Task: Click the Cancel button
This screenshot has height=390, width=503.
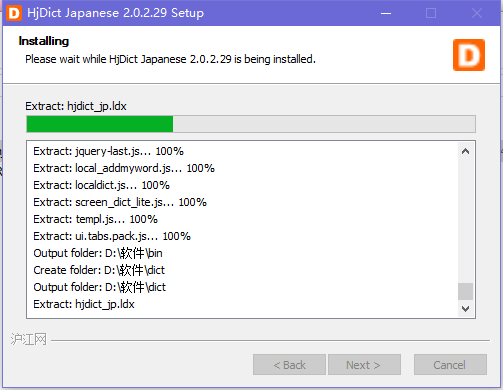Action: coord(450,365)
